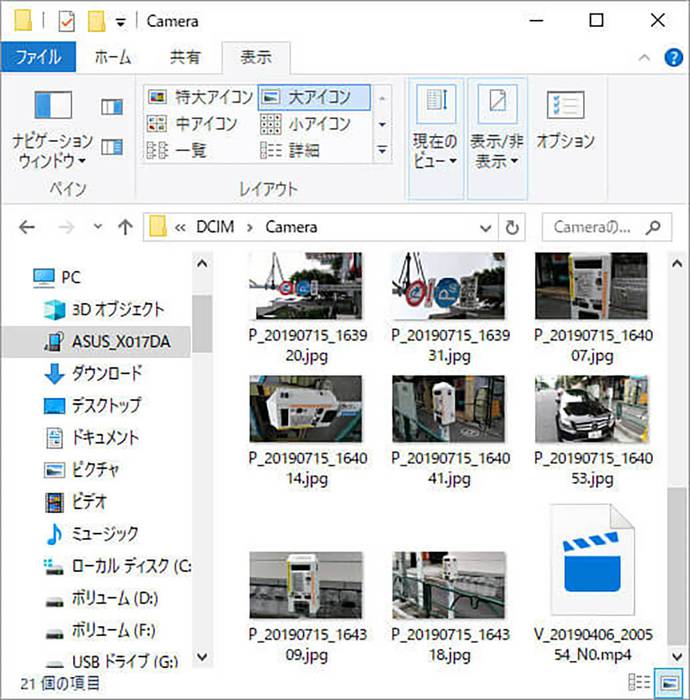This screenshot has width=690, height=700.
Task: Refresh the Camera folder
Action: pyautogui.click(x=511, y=228)
